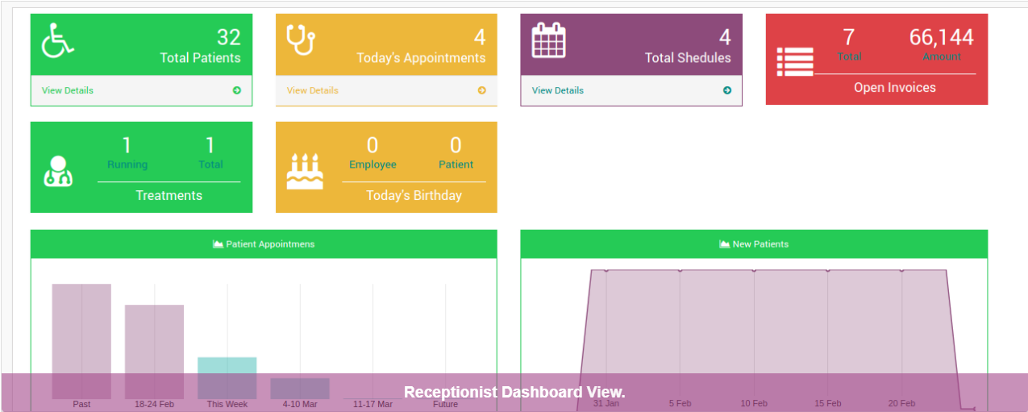Click the Employee birthday count
Screen dimensions: 1028x412
(372, 146)
